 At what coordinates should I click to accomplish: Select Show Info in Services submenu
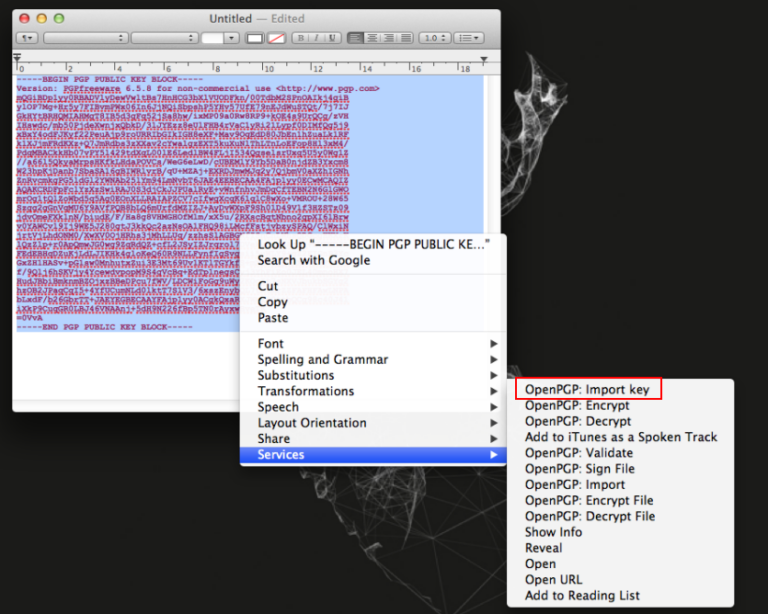tap(620, 532)
